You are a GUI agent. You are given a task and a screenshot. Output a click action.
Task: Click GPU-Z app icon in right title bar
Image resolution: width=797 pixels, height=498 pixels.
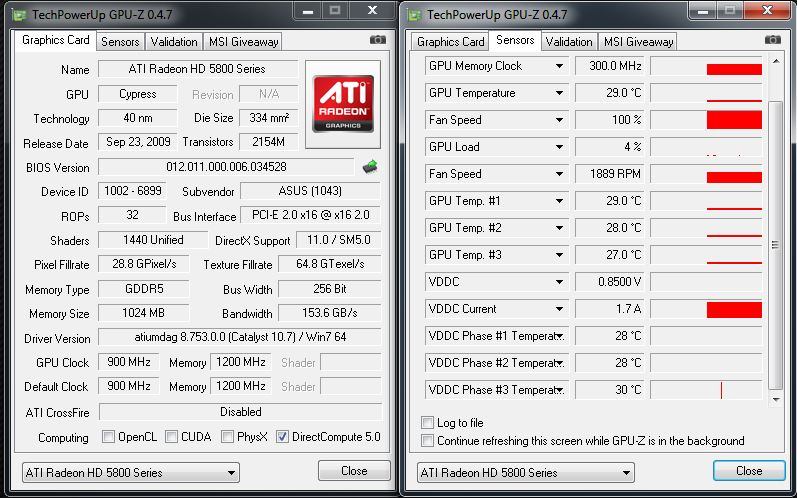(414, 15)
